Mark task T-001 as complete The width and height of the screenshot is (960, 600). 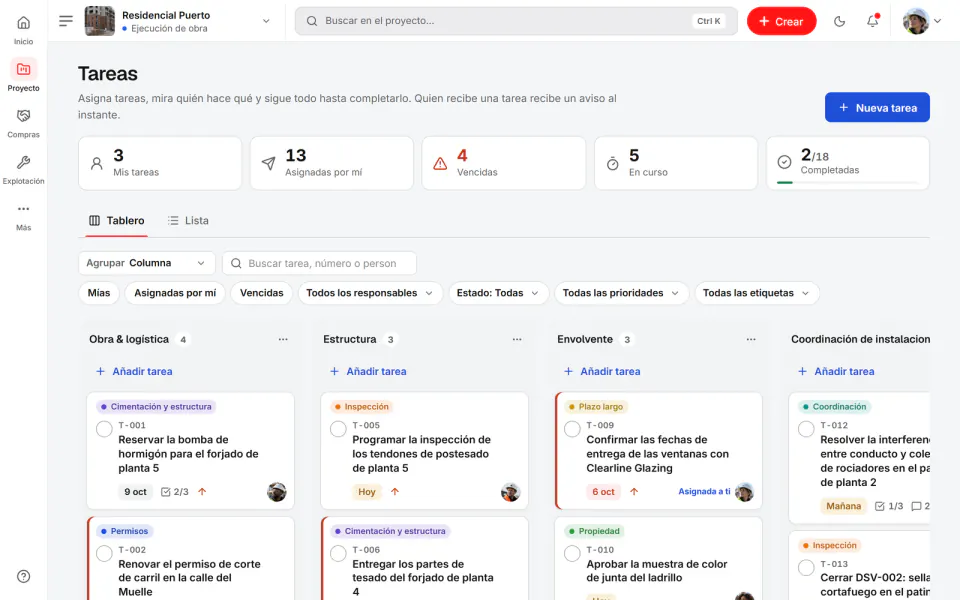coord(104,429)
